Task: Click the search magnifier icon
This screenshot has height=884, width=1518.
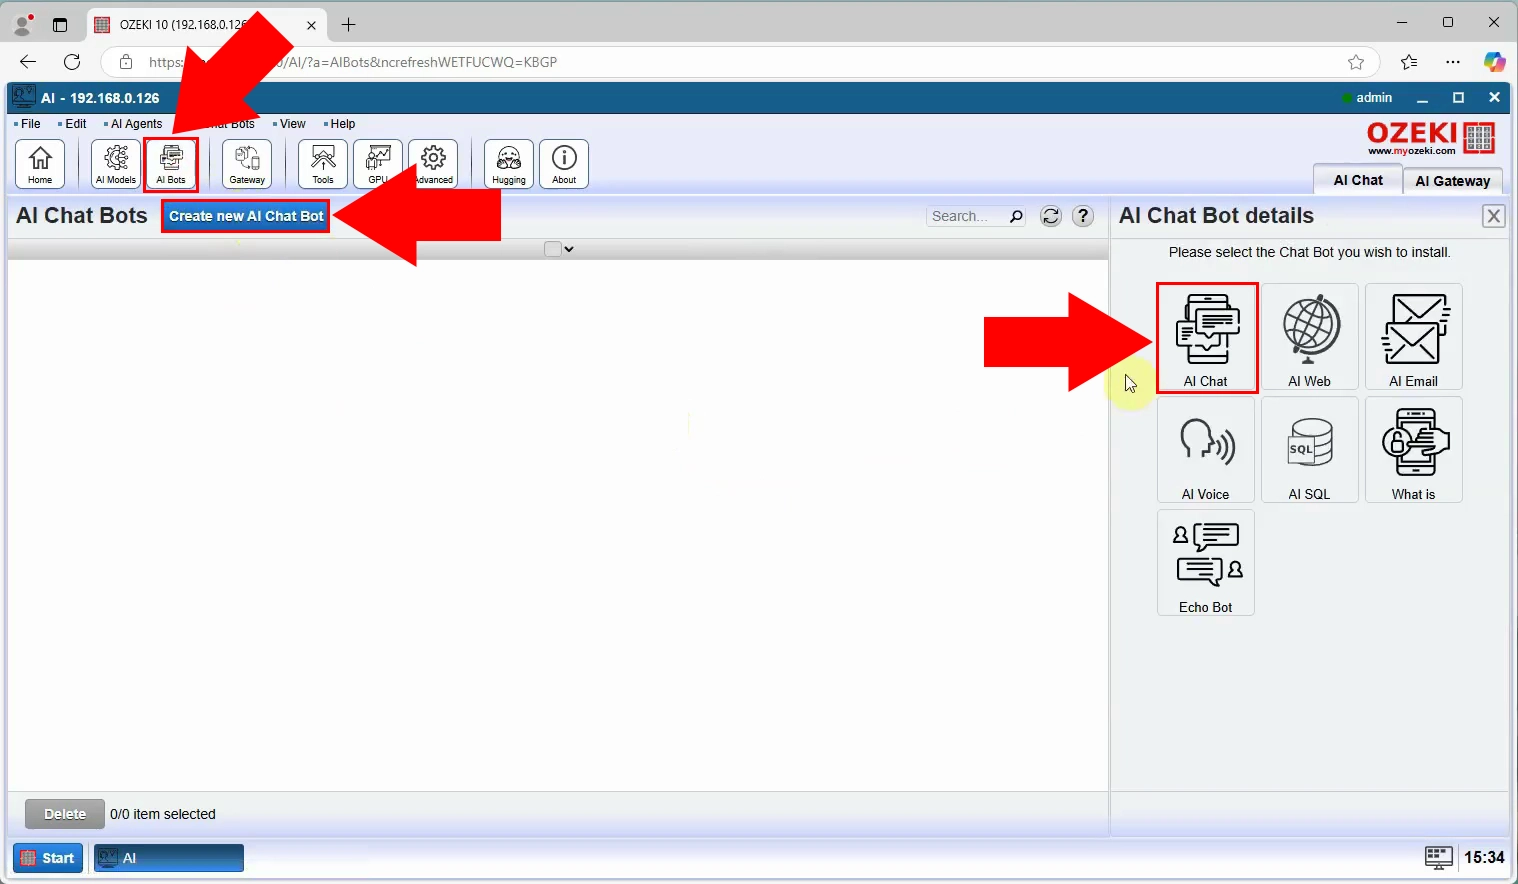Action: tap(1016, 216)
